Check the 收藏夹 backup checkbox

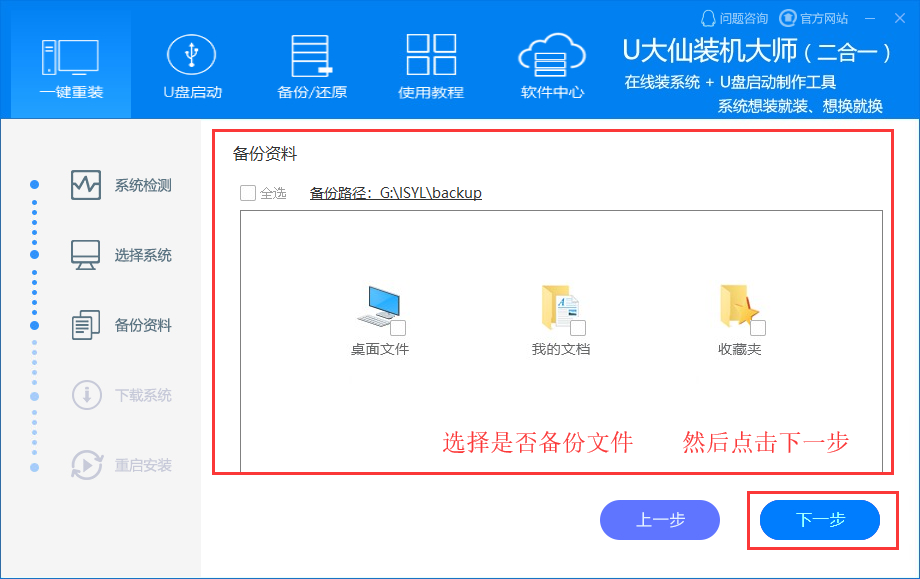(x=758, y=327)
